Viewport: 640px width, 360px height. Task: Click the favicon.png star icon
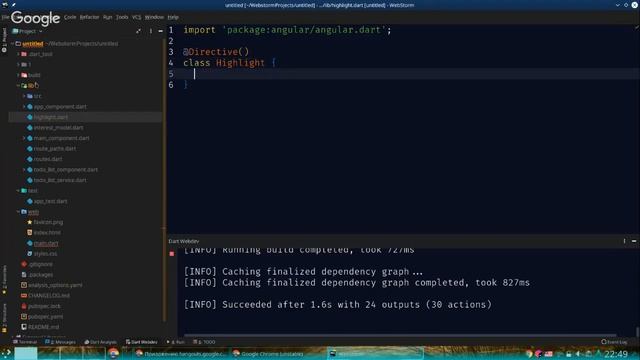(x=29, y=222)
